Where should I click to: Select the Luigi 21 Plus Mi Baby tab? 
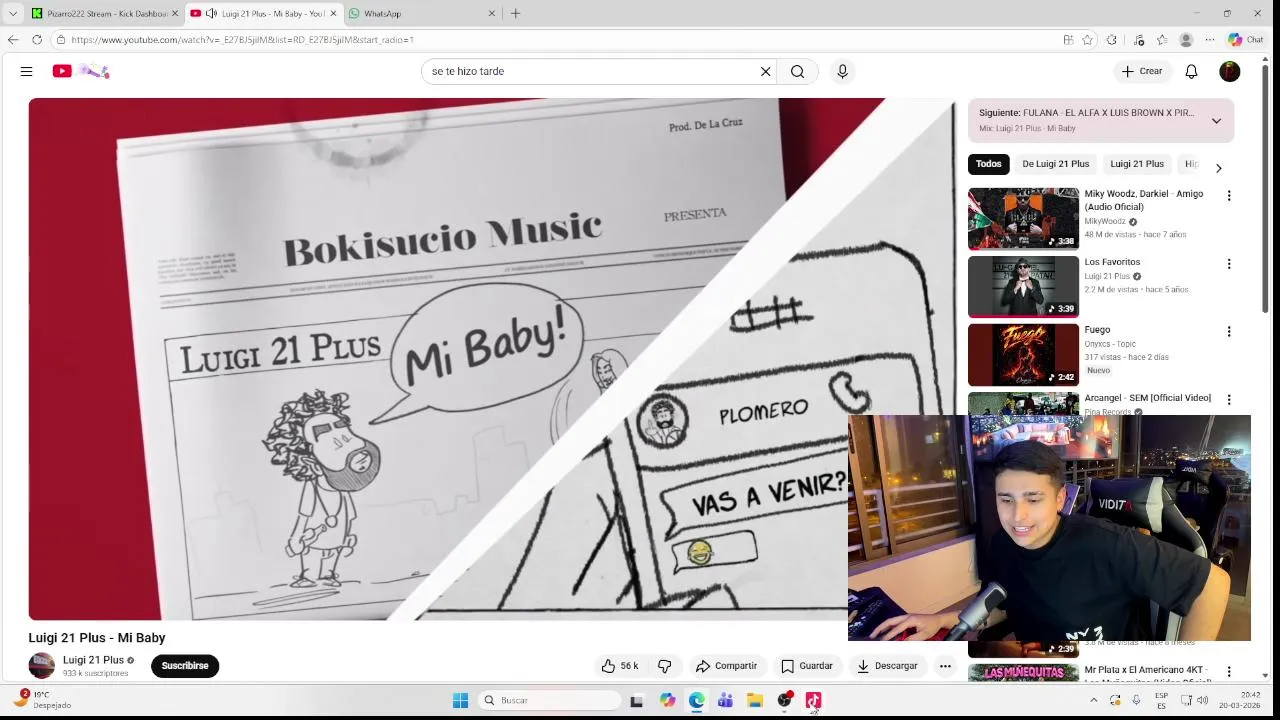click(x=262, y=13)
